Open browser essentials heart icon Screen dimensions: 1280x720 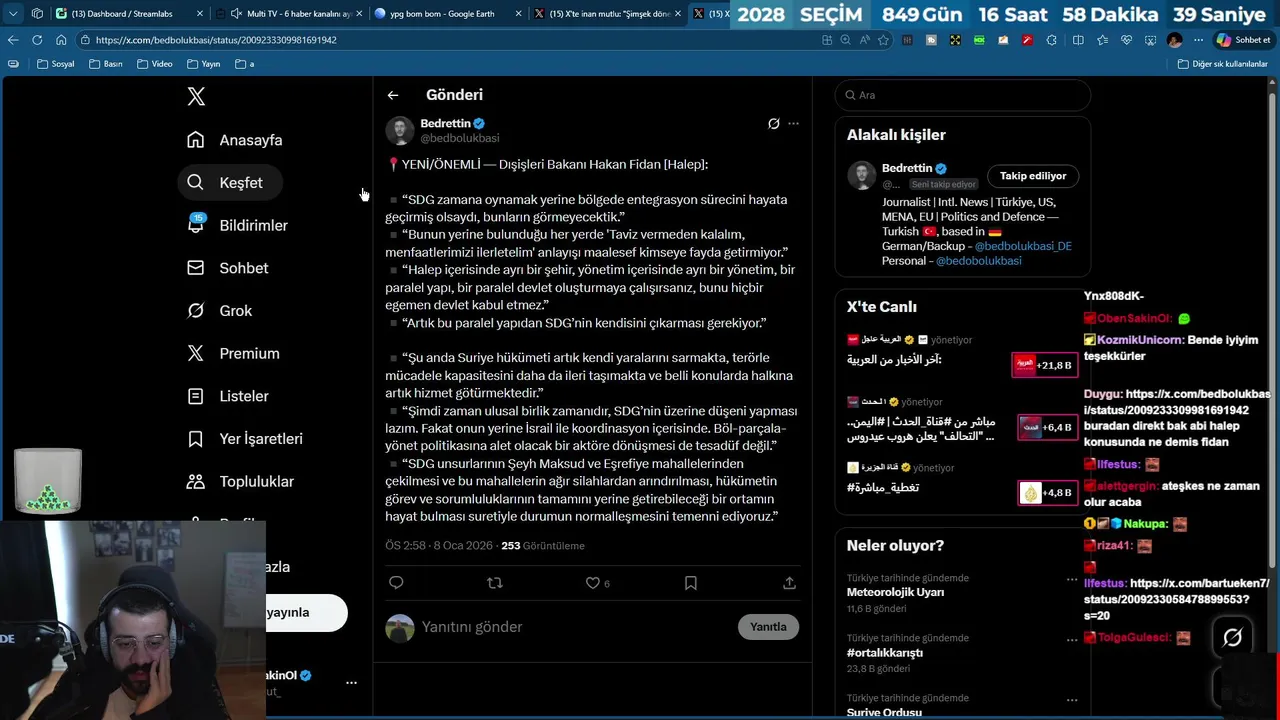tap(1126, 40)
